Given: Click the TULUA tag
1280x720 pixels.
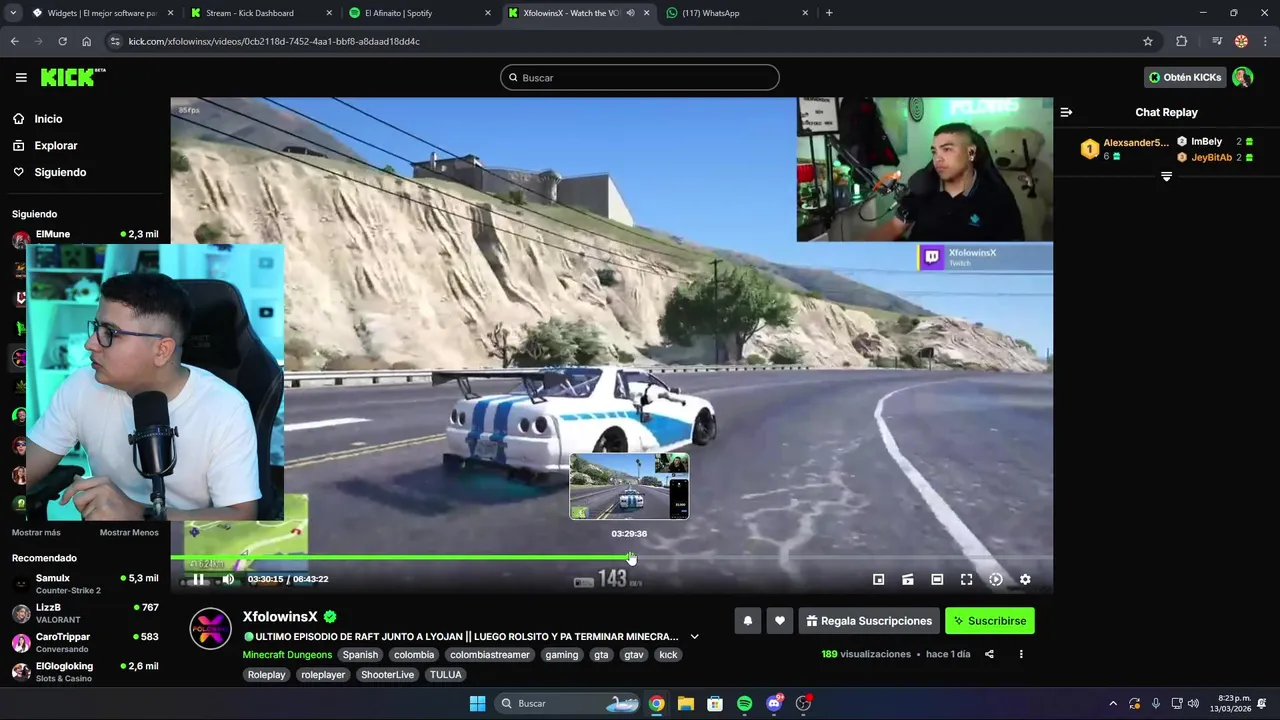Looking at the screenshot, I should (x=446, y=675).
